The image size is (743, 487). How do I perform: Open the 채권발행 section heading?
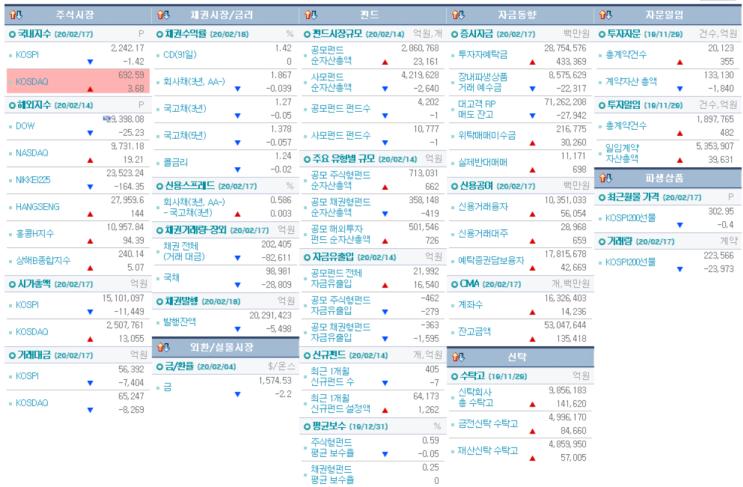point(181,301)
